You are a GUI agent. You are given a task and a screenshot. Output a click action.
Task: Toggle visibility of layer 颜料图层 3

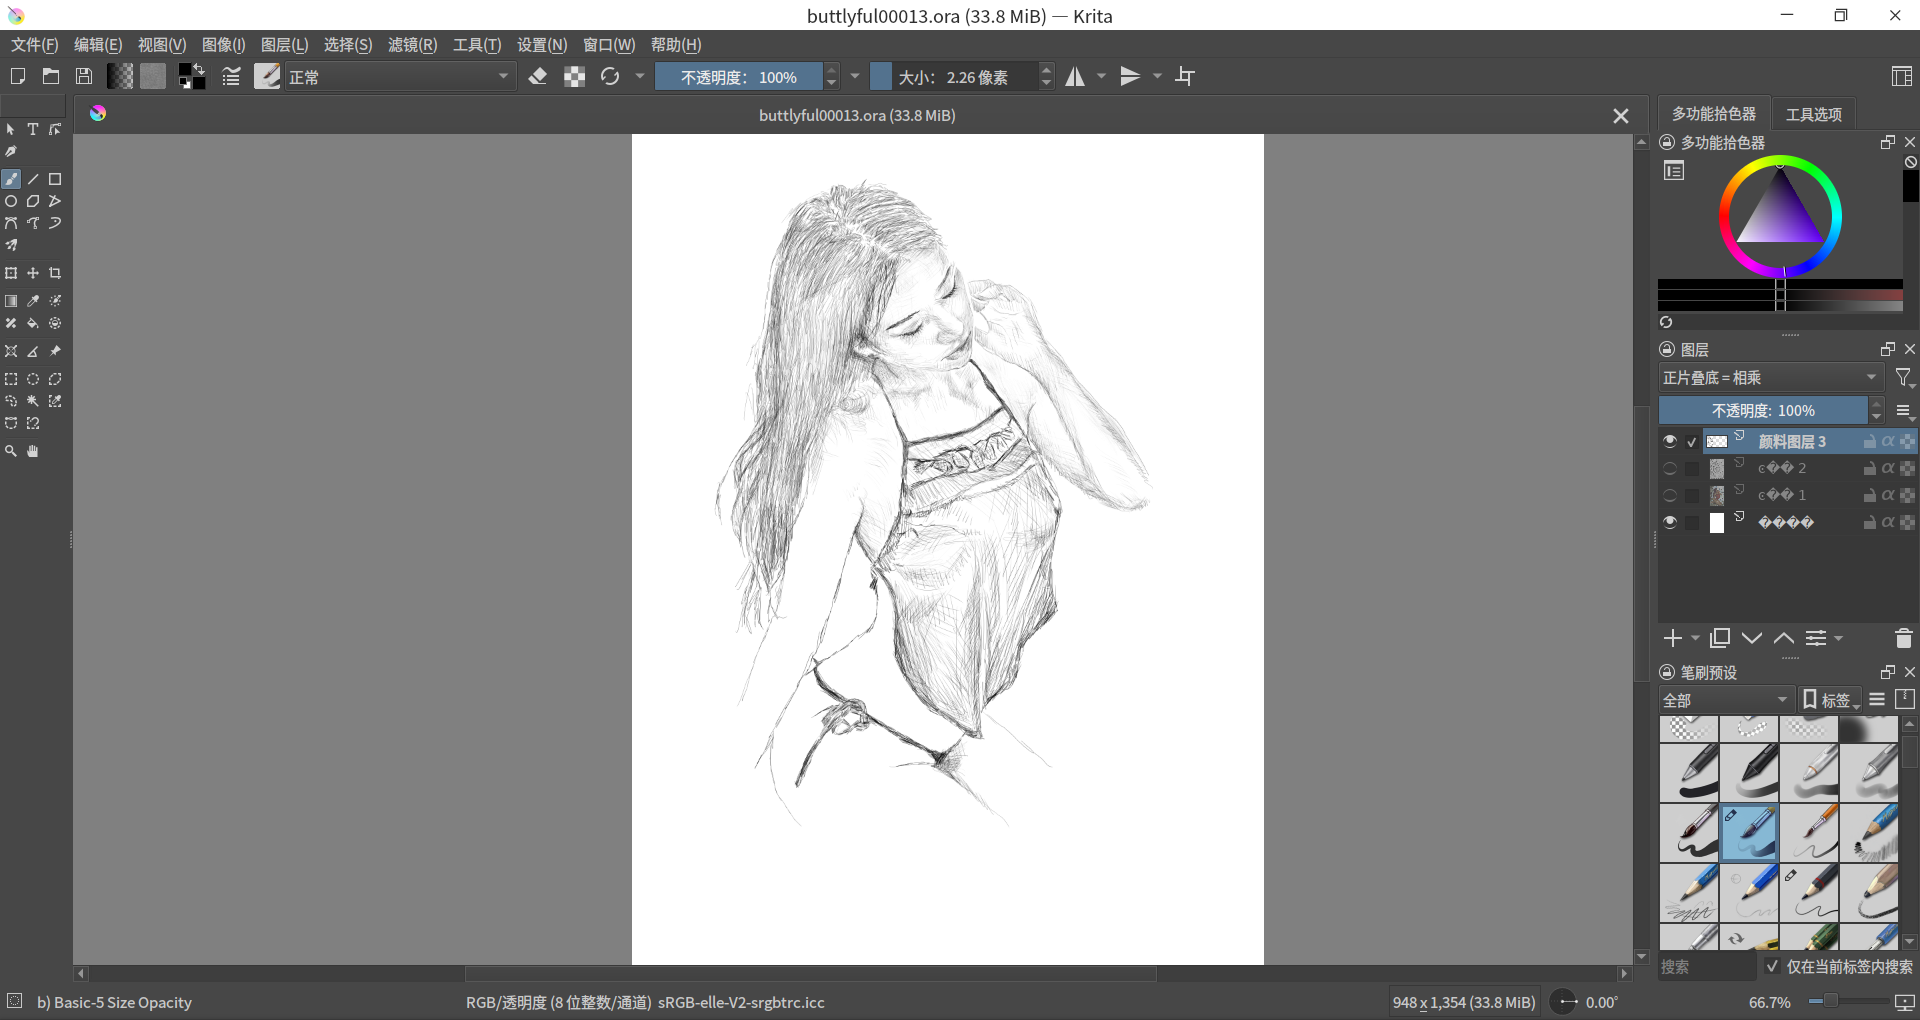(1670, 441)
